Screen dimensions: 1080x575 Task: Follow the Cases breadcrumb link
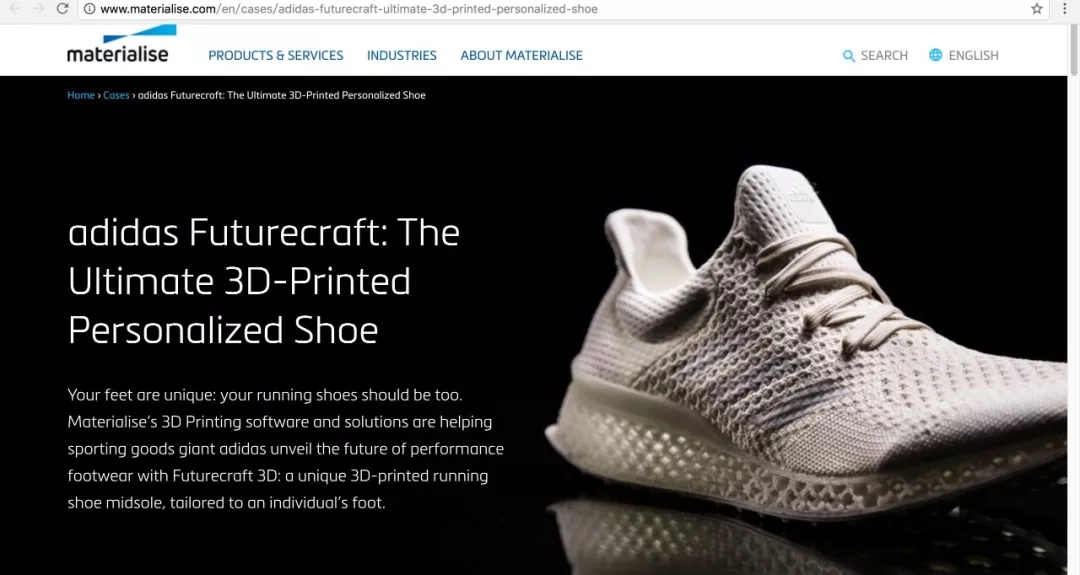[116, 95]
